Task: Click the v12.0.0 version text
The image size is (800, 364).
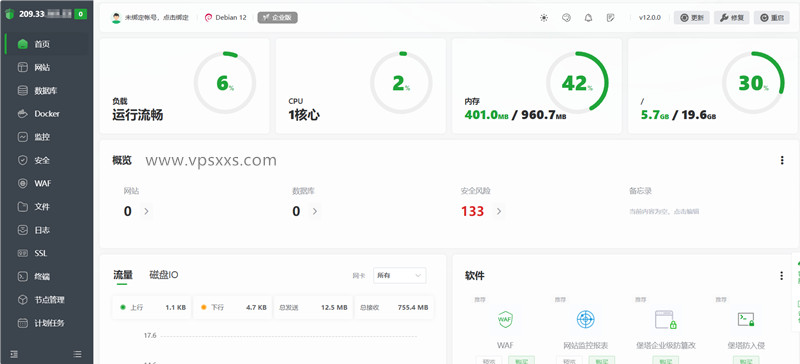Action: point(649,18)
